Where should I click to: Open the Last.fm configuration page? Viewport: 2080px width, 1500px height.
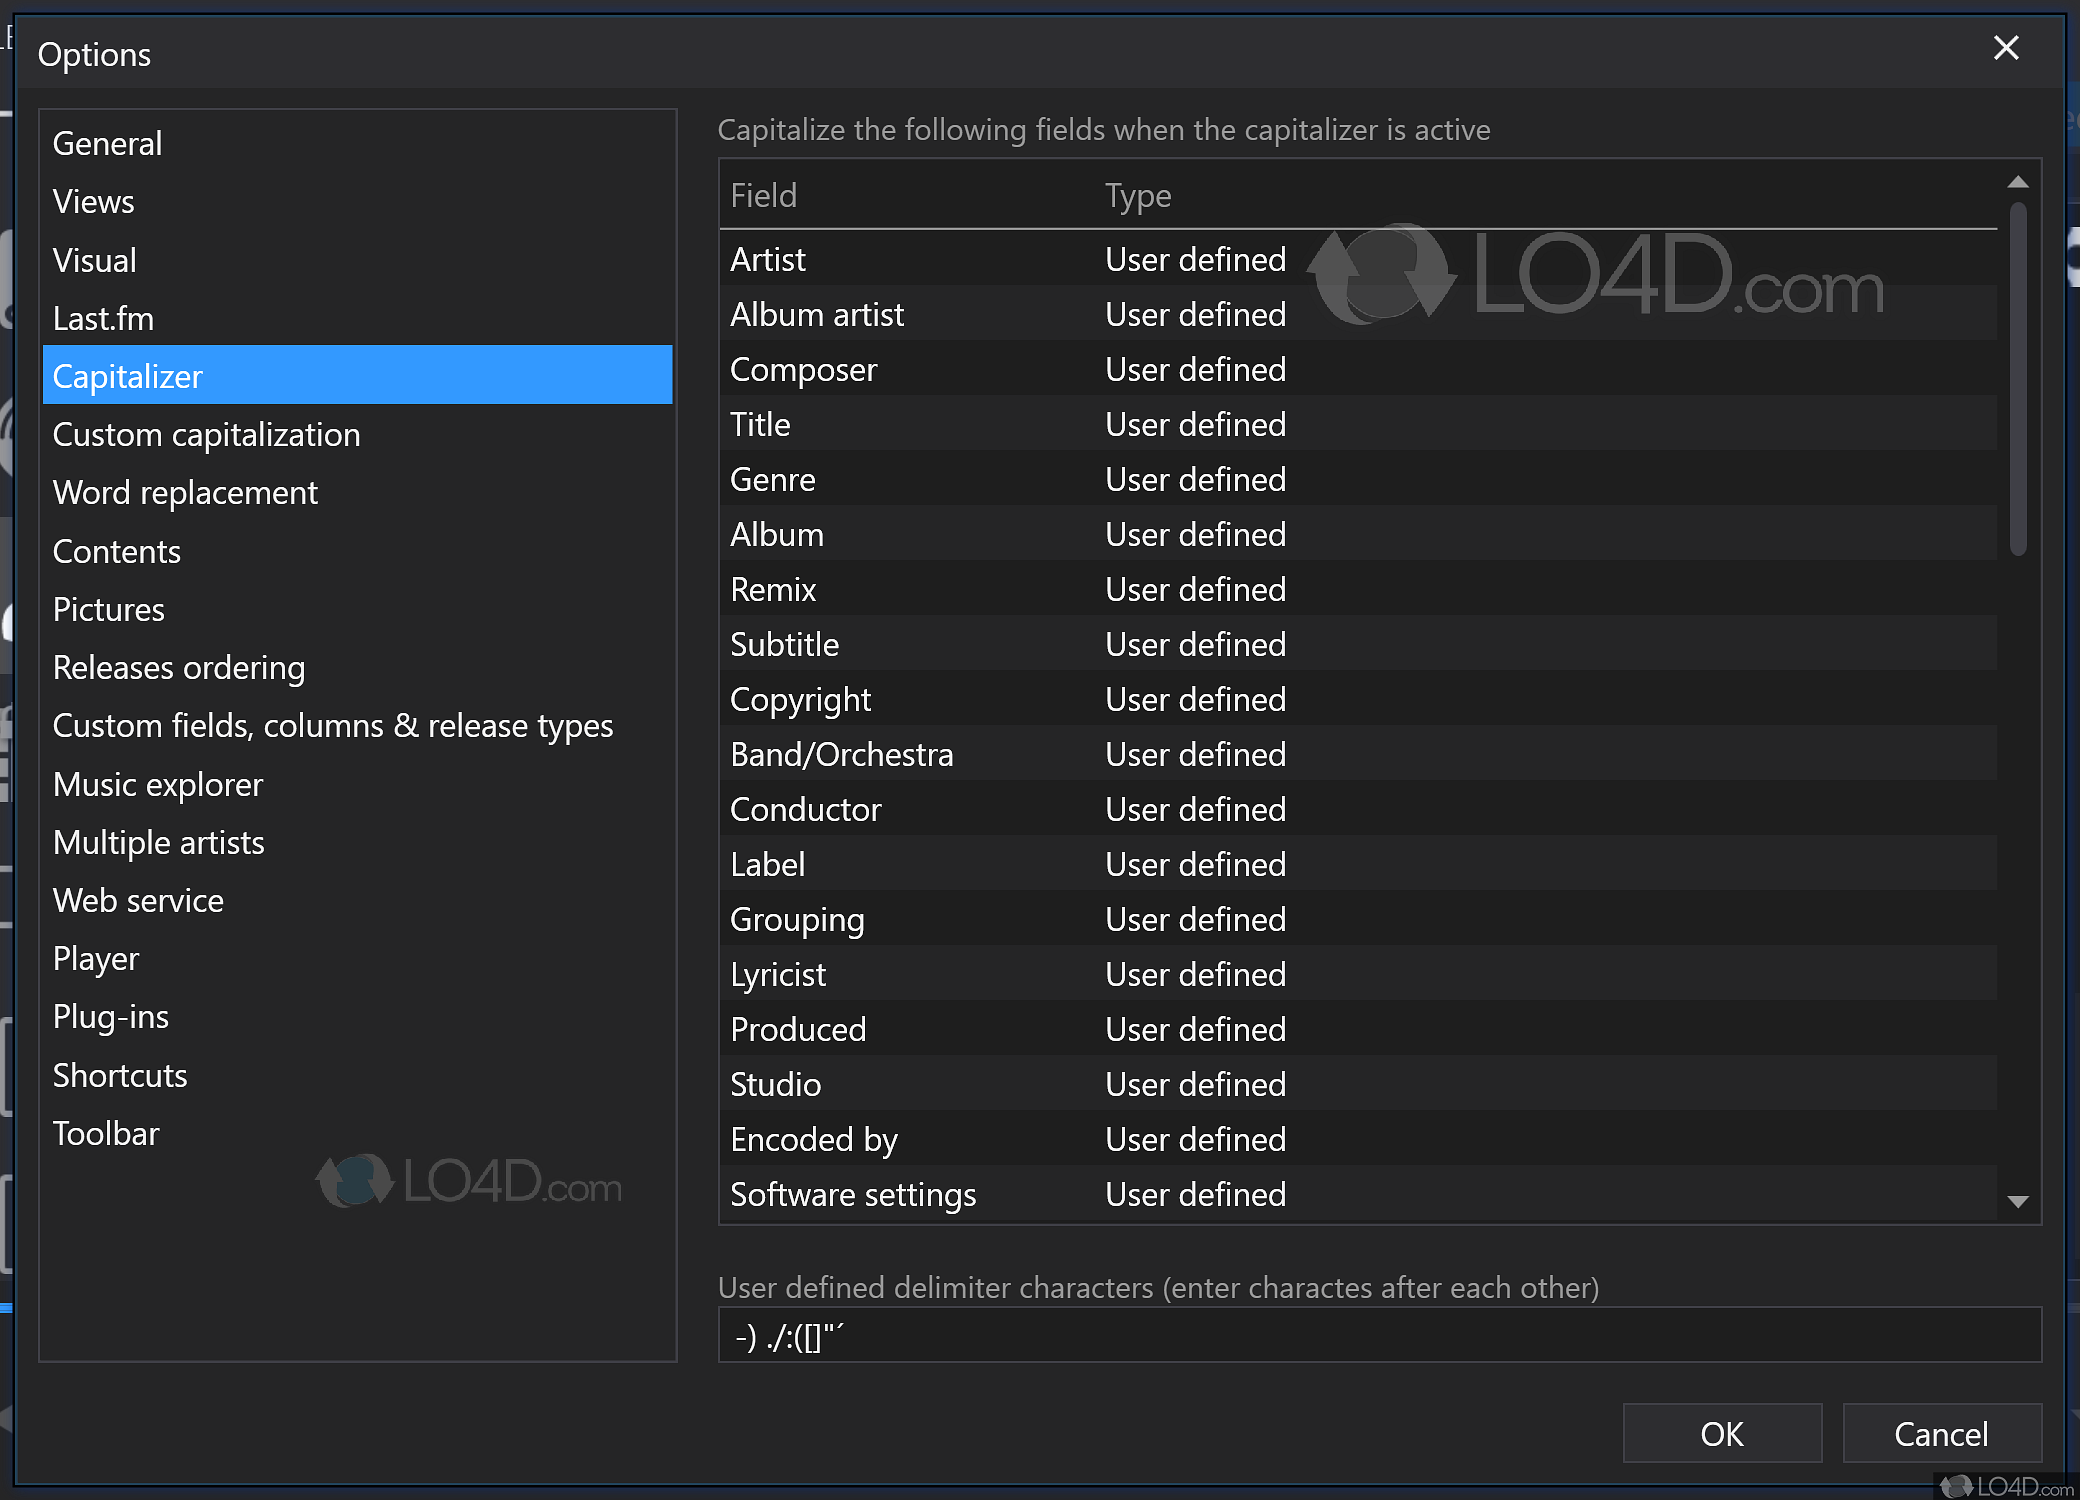(103, 318)
